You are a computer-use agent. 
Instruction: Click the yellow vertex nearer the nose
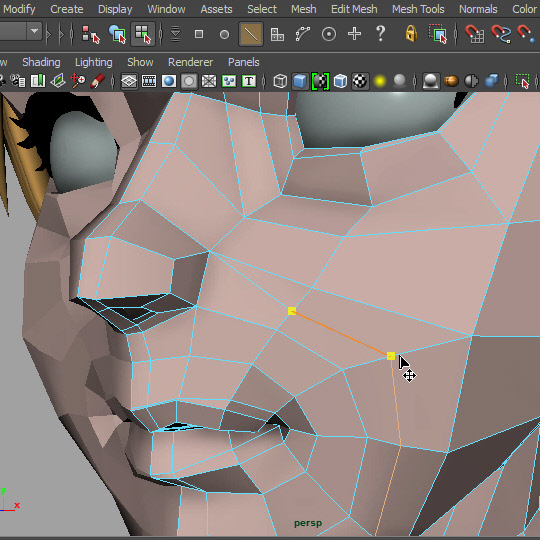pyautogui.click(x=292, y=311)
